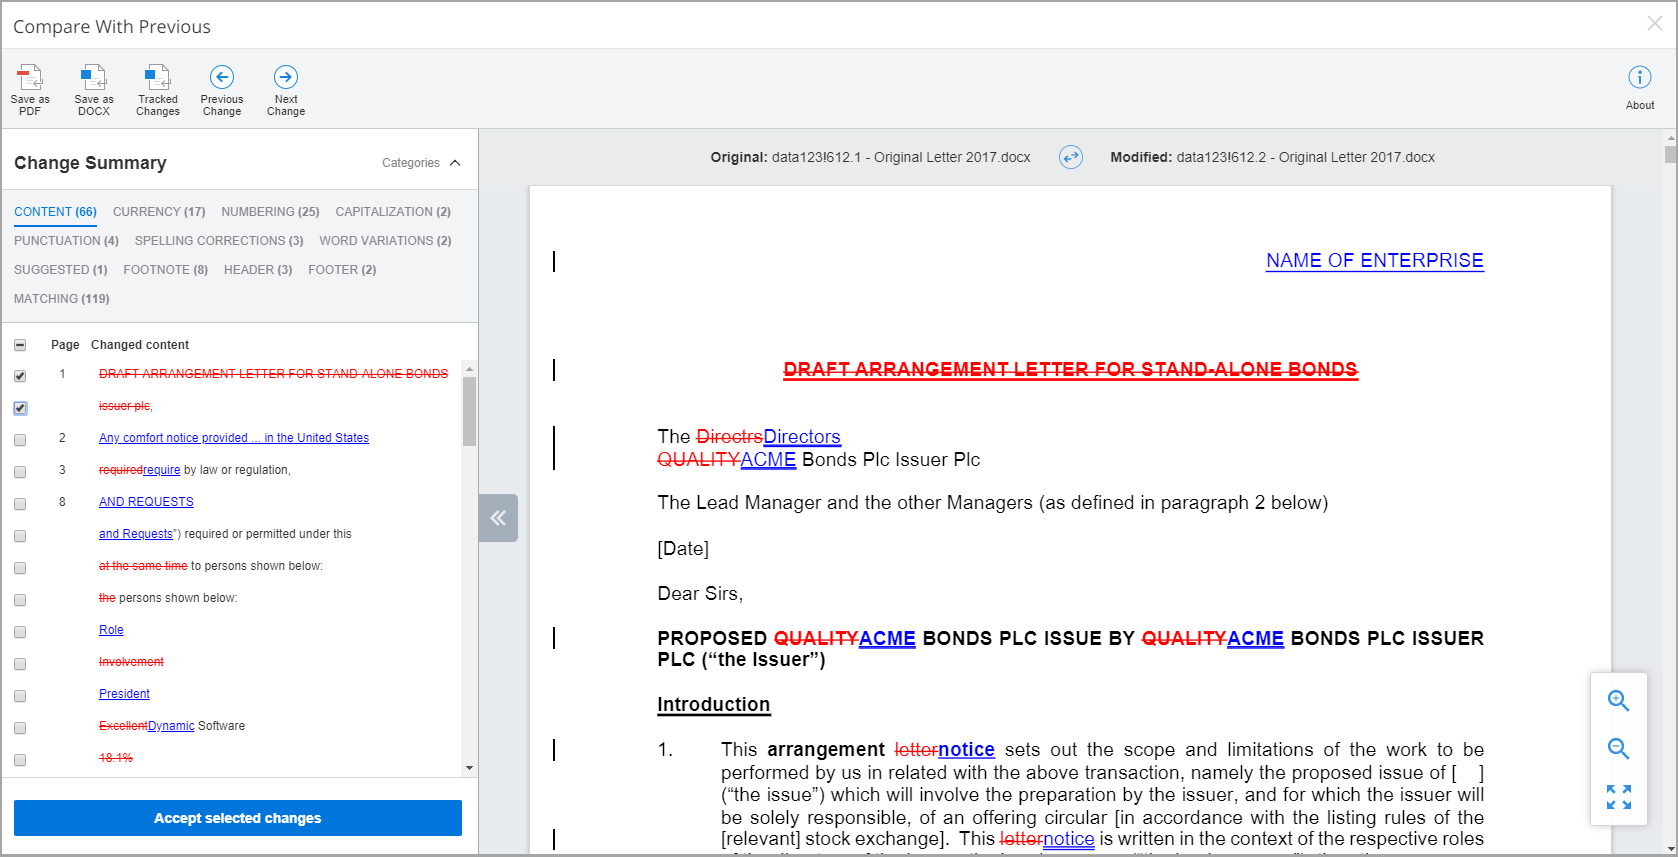Open the Tracked Changes tool

[158, 78]
